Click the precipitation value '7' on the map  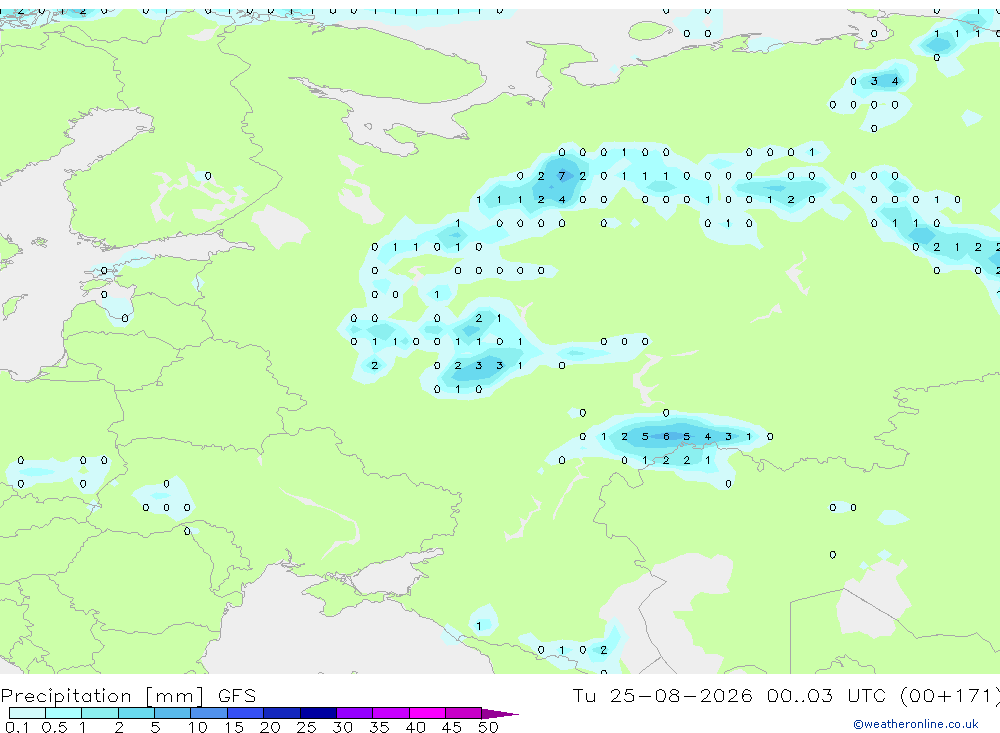[x=562, y=176]
